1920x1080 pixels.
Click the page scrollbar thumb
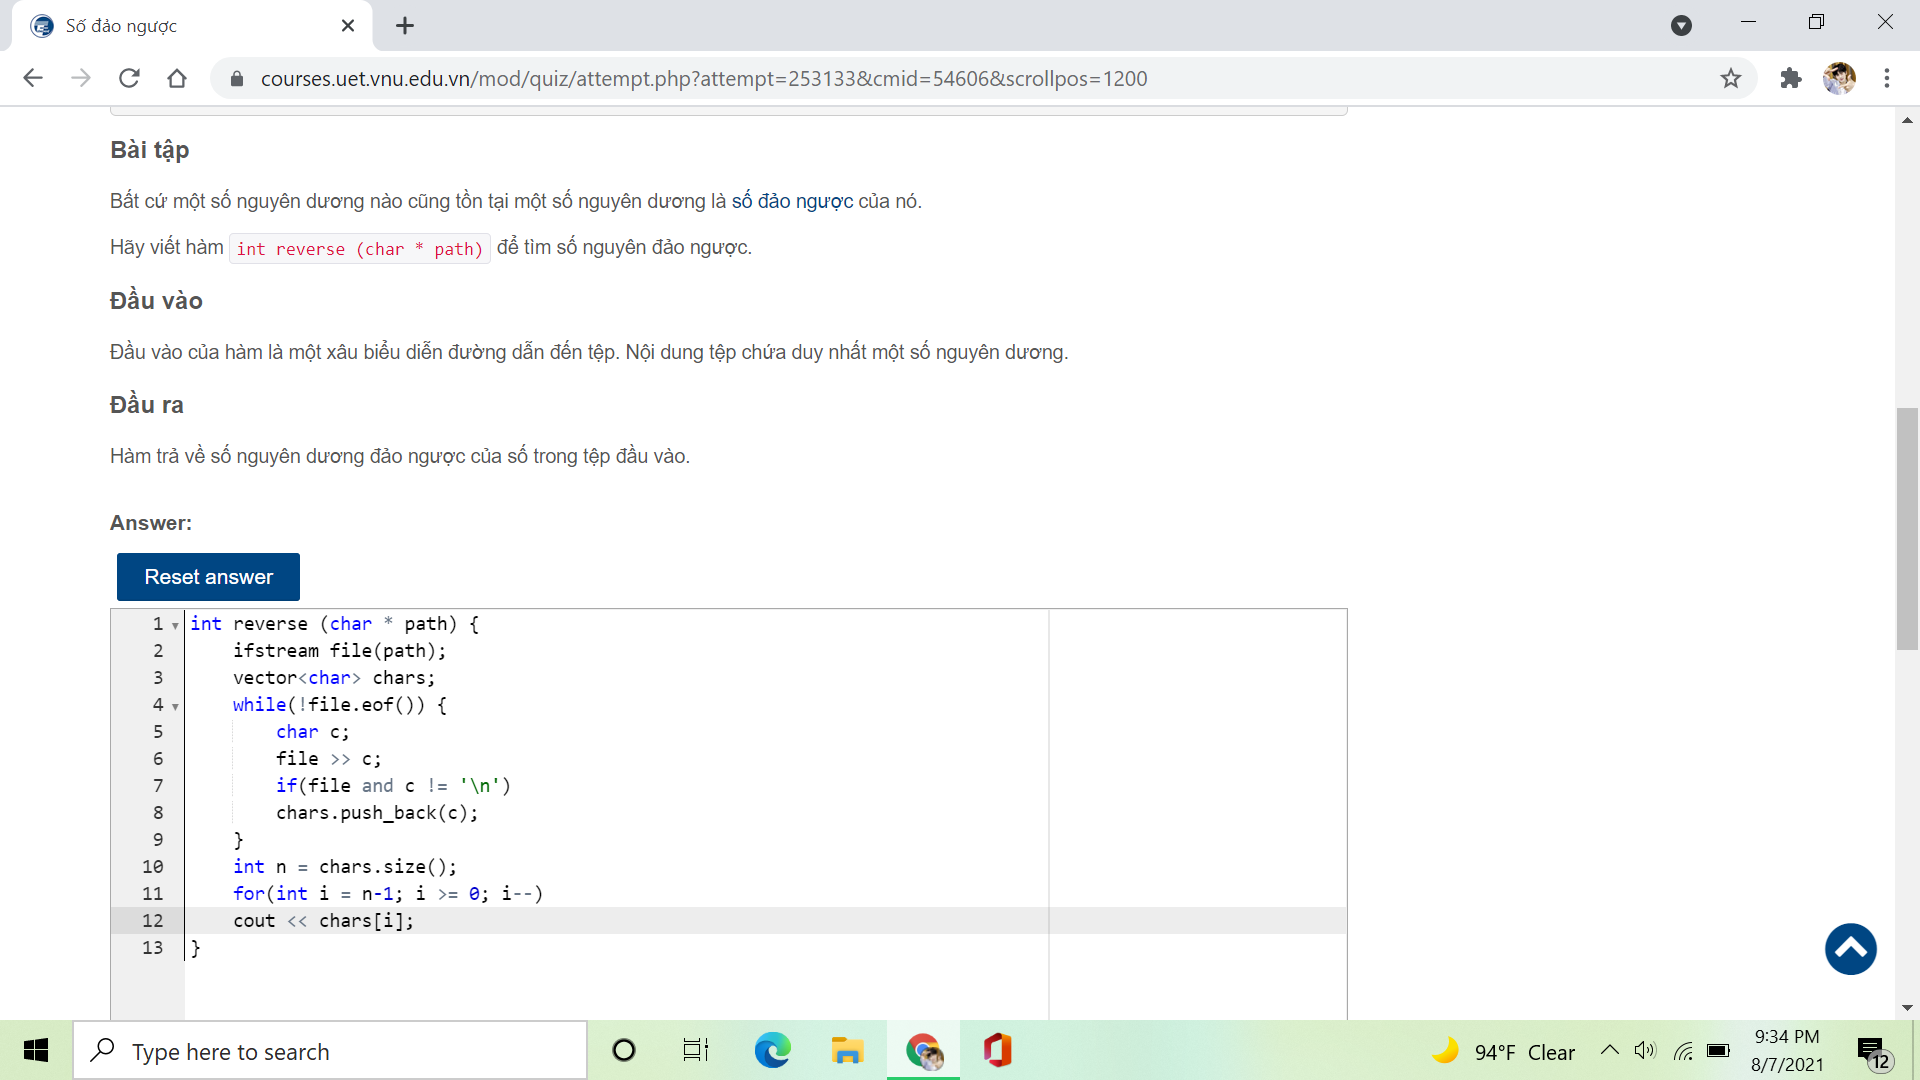tap(1907, 529)
